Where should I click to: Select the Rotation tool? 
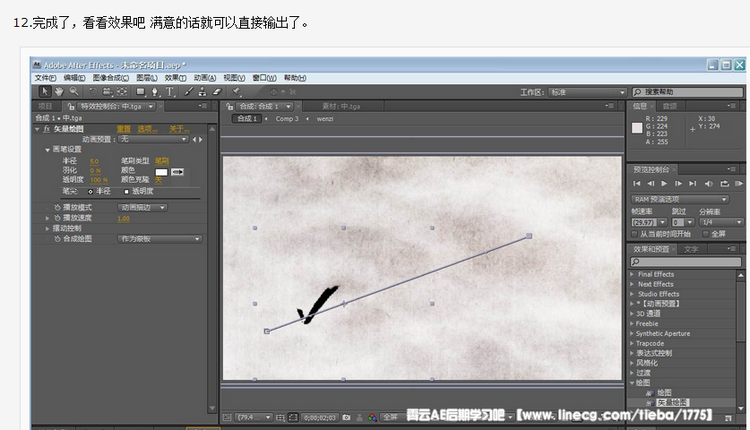click(x=93, y=91)
